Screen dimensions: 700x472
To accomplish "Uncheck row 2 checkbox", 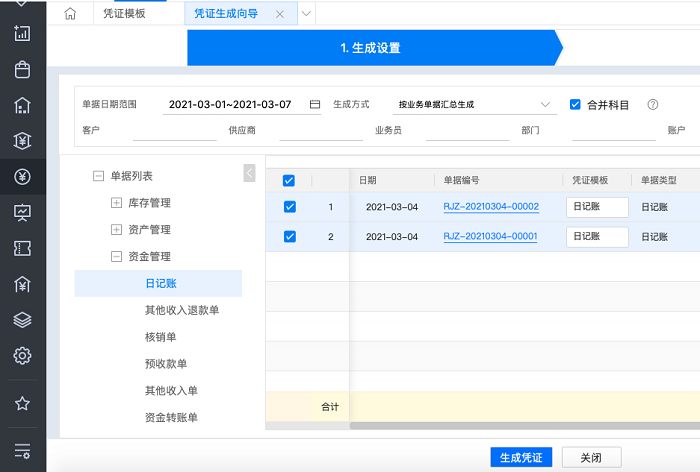I will [x=289, y=237].
